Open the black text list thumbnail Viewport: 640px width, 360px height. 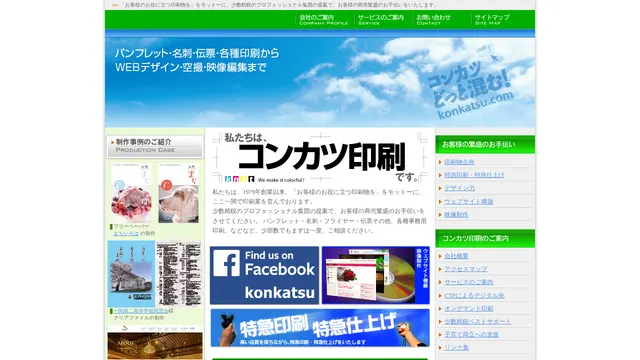tap(179, 273)
